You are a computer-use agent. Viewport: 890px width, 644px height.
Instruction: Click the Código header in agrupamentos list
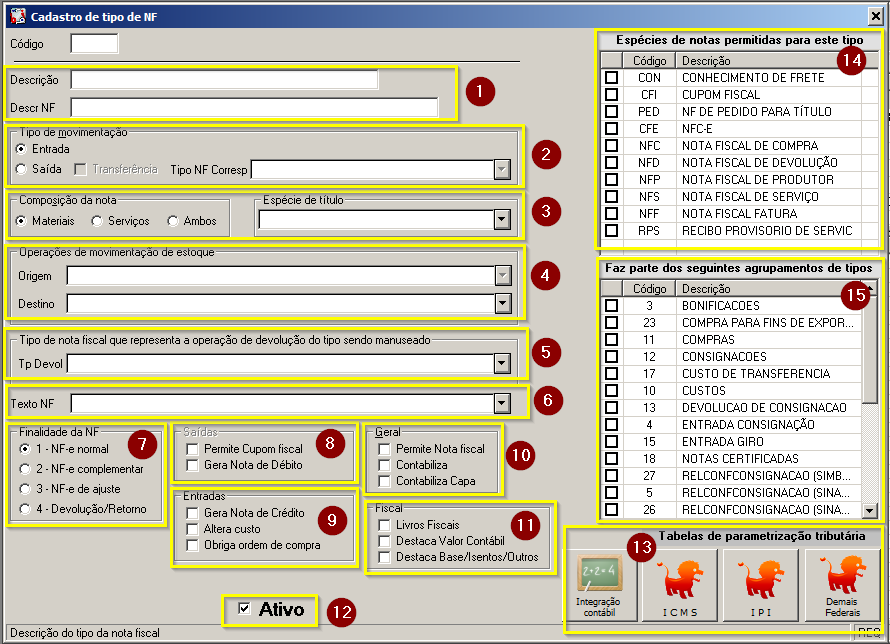pyautogui.click(x=649, y=289)
